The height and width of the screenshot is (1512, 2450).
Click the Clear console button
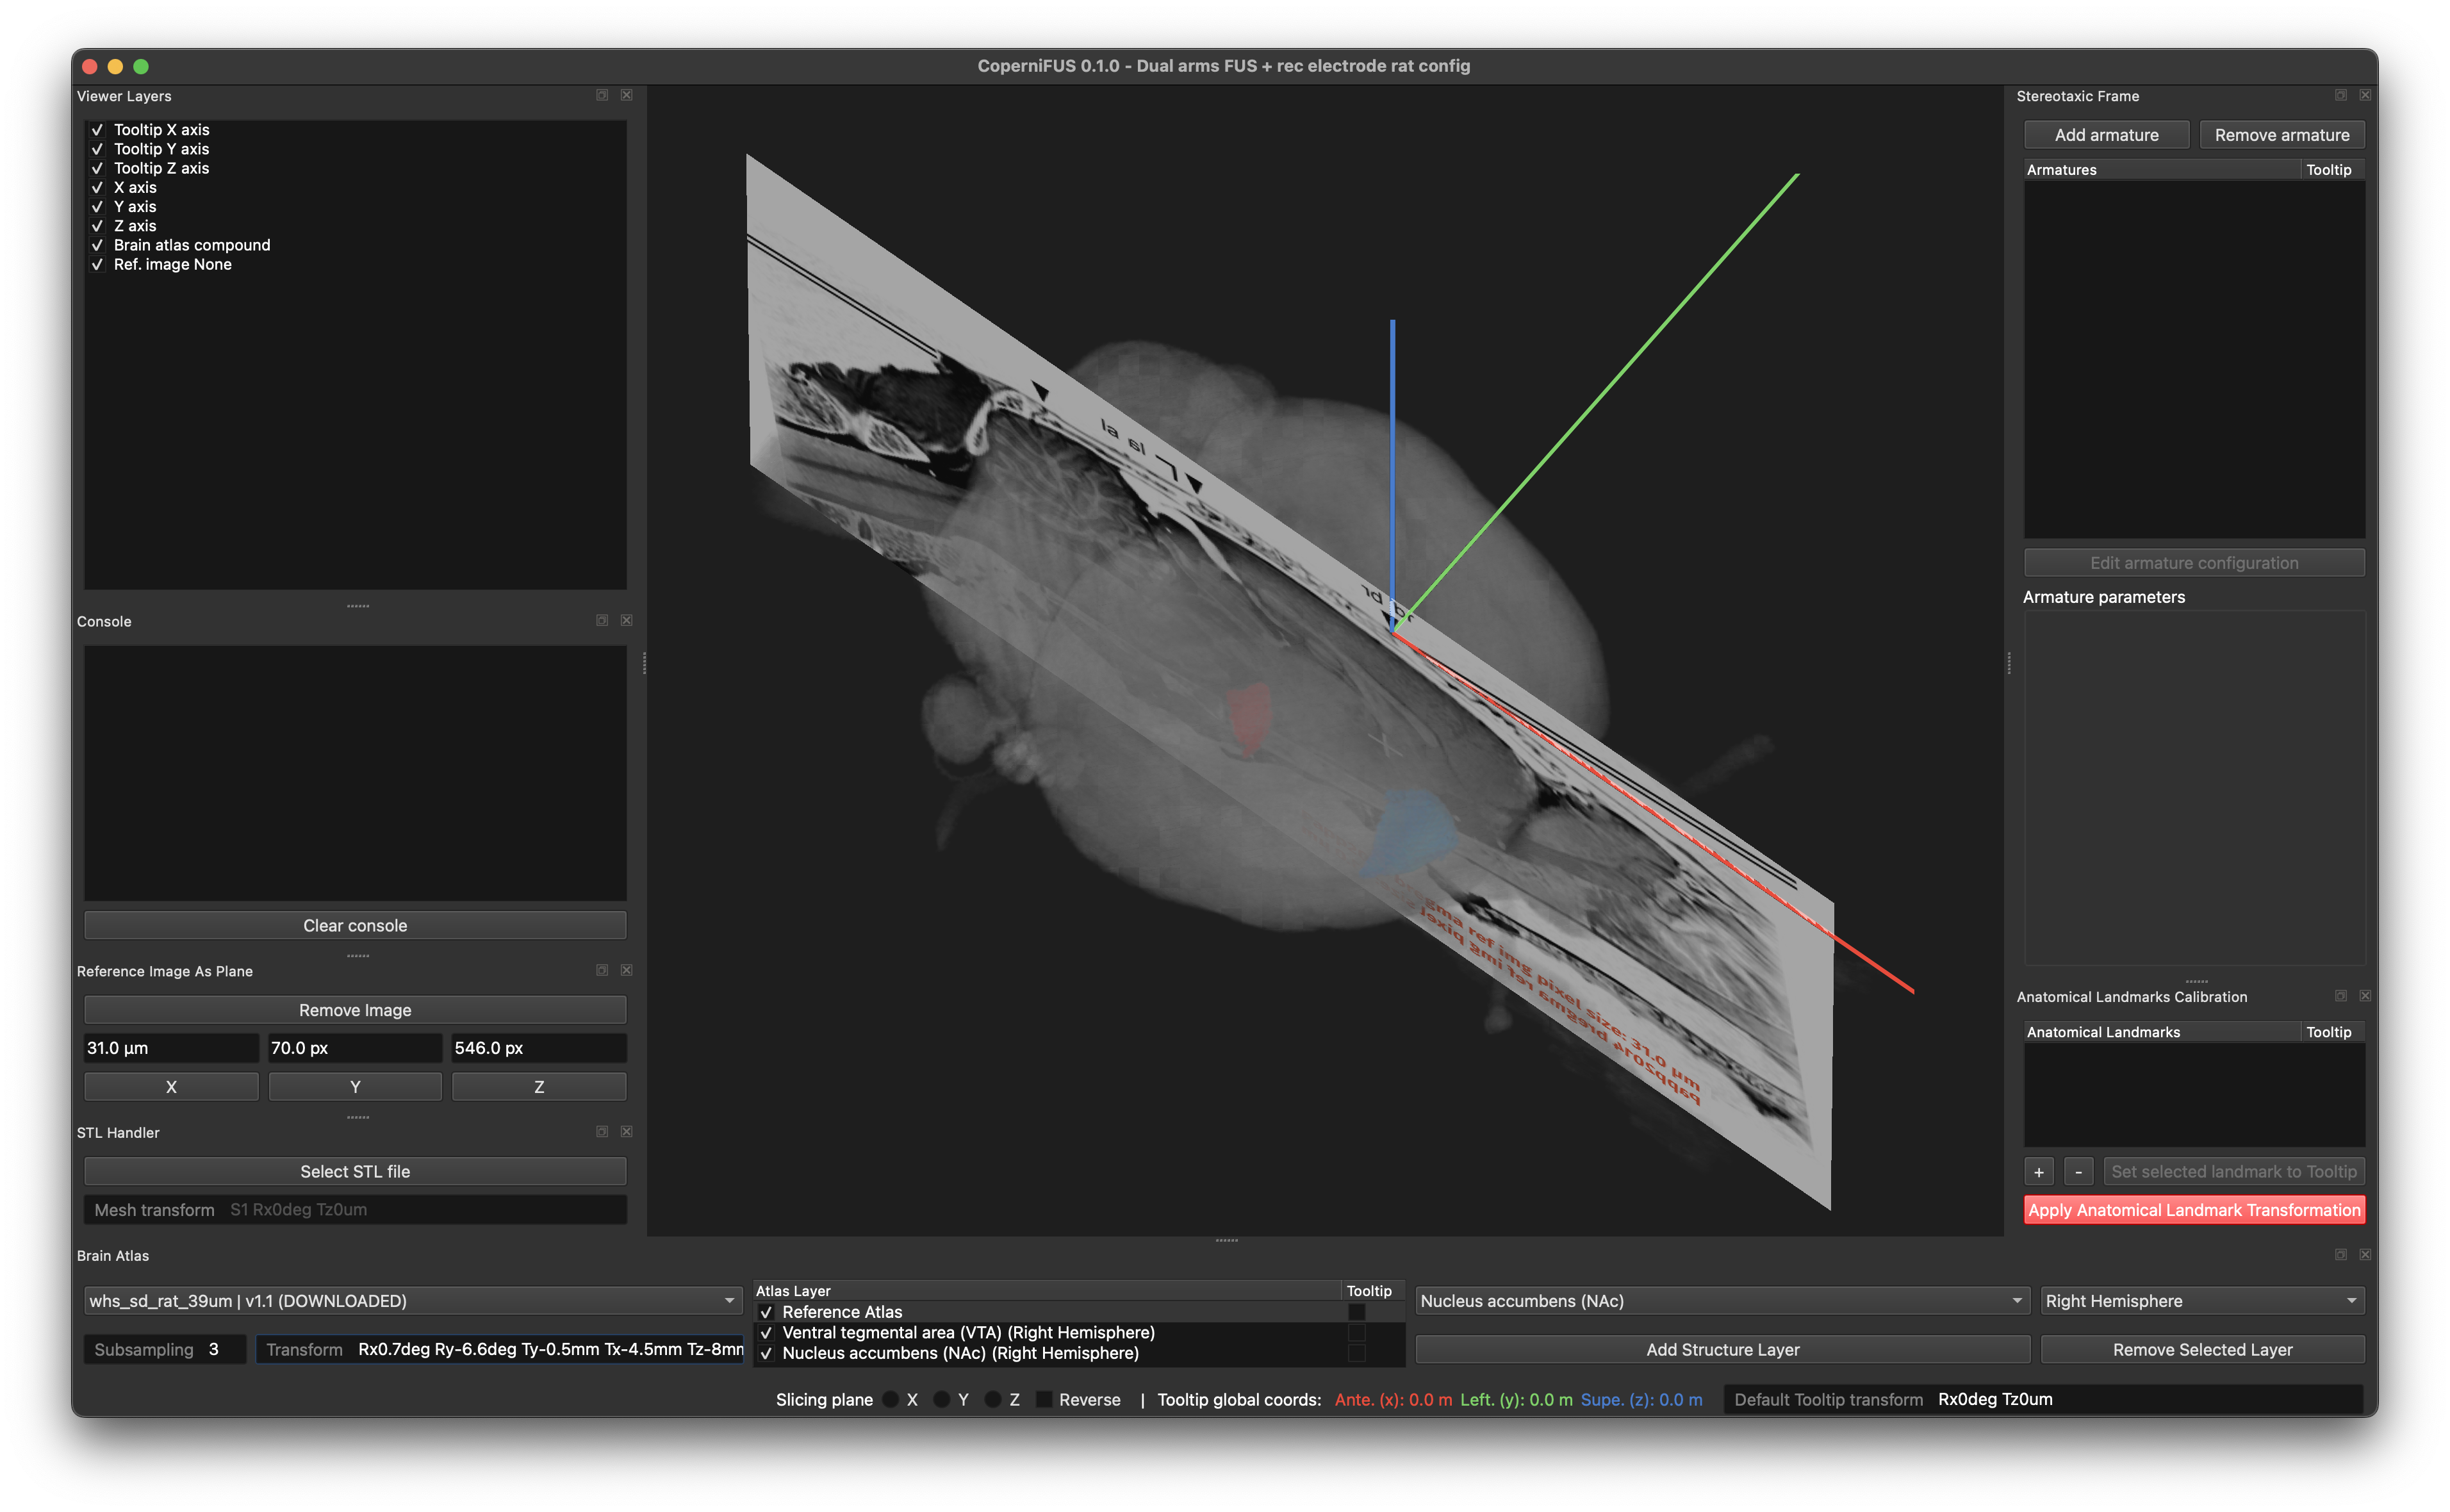pyautogui.click(x=355, y=925)
